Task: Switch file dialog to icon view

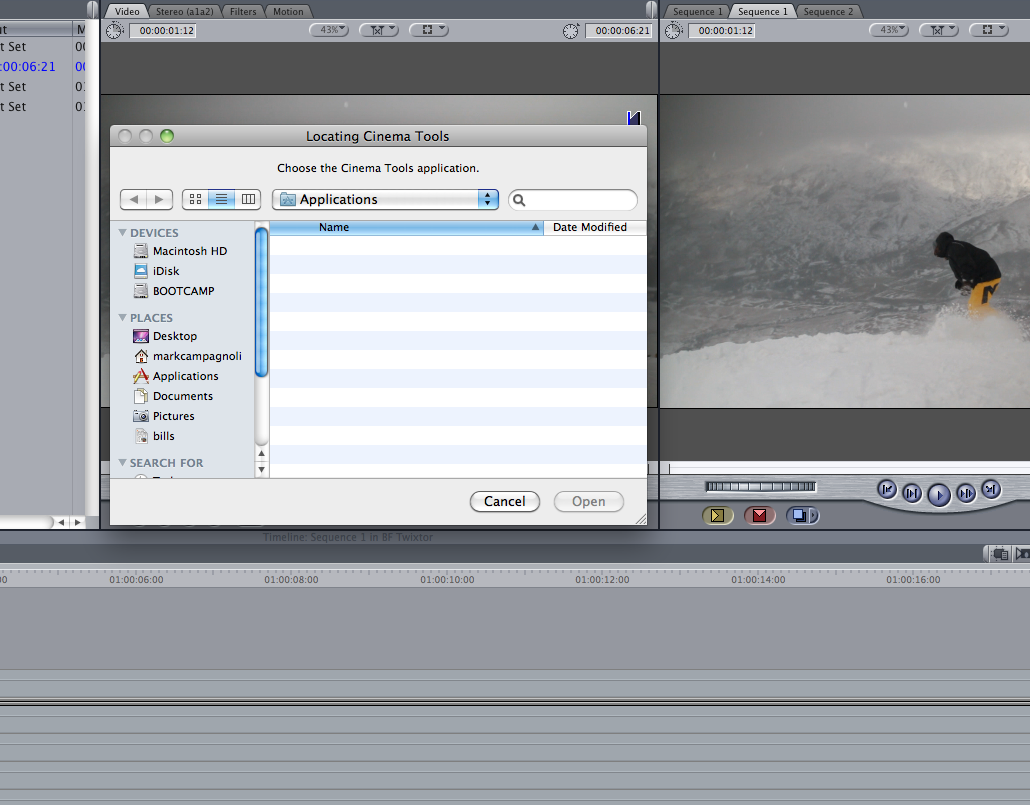Action: coord(195,199)
